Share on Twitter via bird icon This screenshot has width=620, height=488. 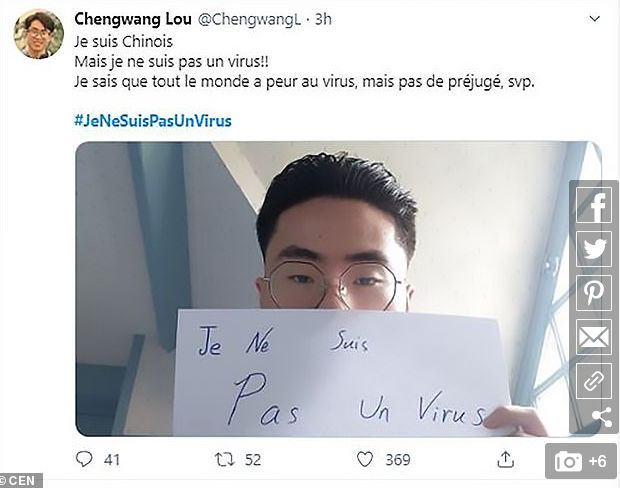[x=594, y=249]
